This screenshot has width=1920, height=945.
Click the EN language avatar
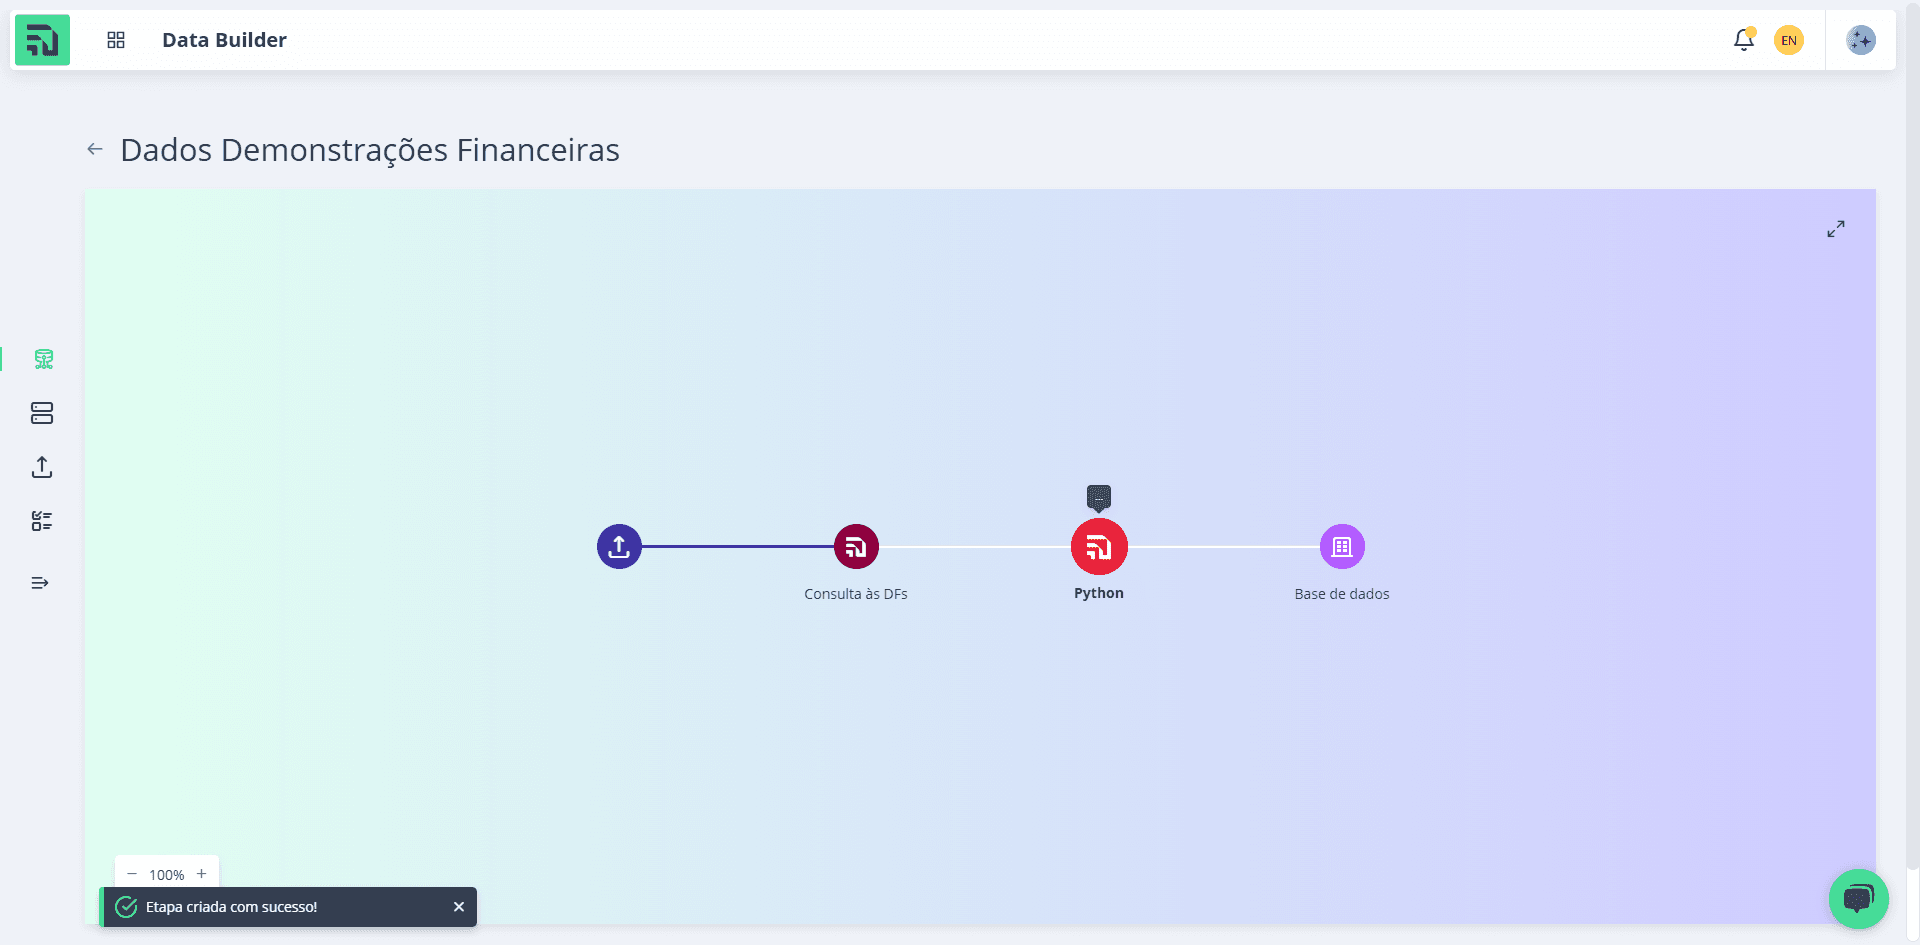(x=1789, y=40)
